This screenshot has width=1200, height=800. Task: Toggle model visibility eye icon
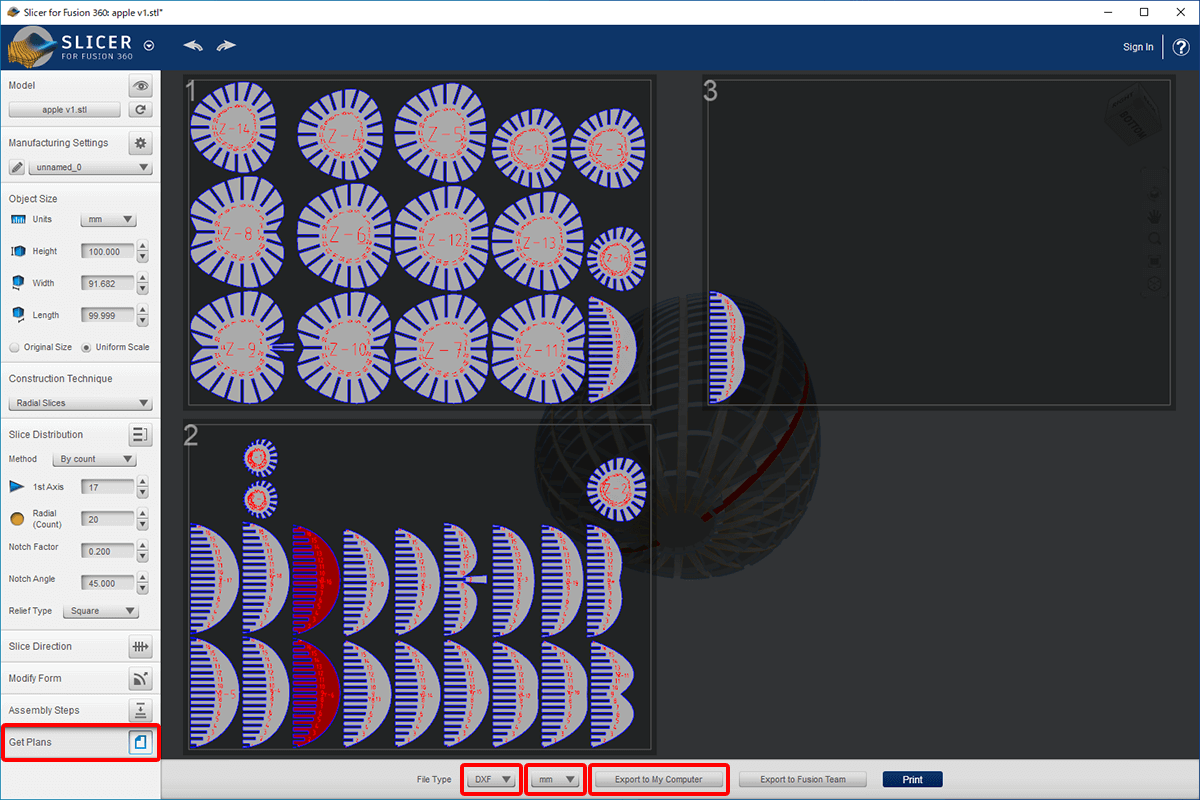141,86
